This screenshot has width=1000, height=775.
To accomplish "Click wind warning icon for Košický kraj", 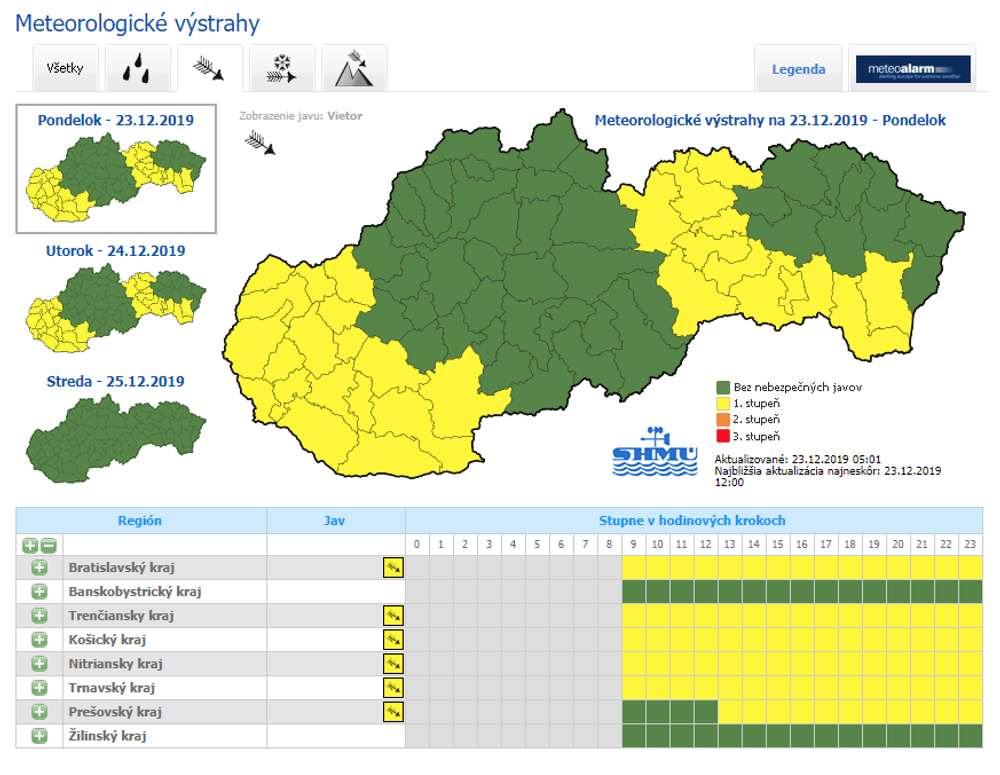I will (x=393, y=640).
